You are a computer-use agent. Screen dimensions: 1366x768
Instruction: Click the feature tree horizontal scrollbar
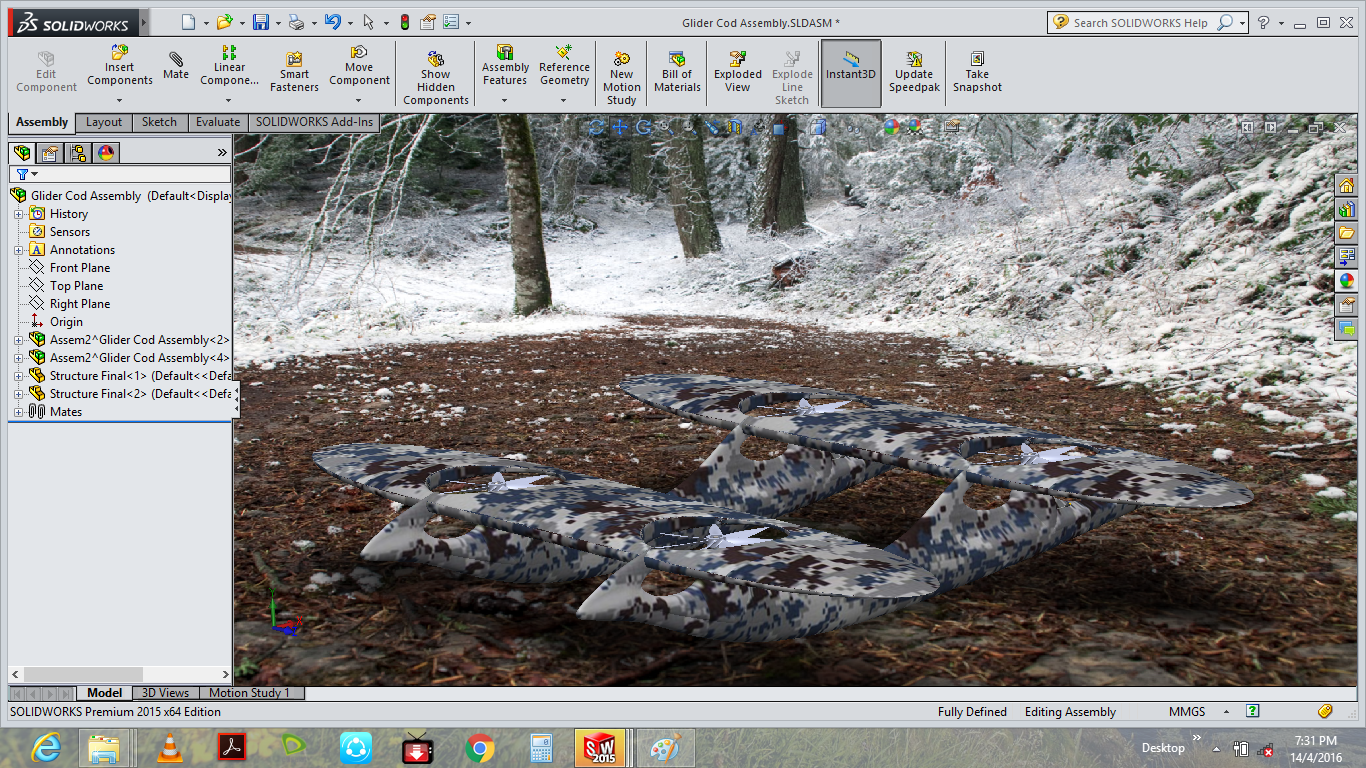click(x=83, y=675)
